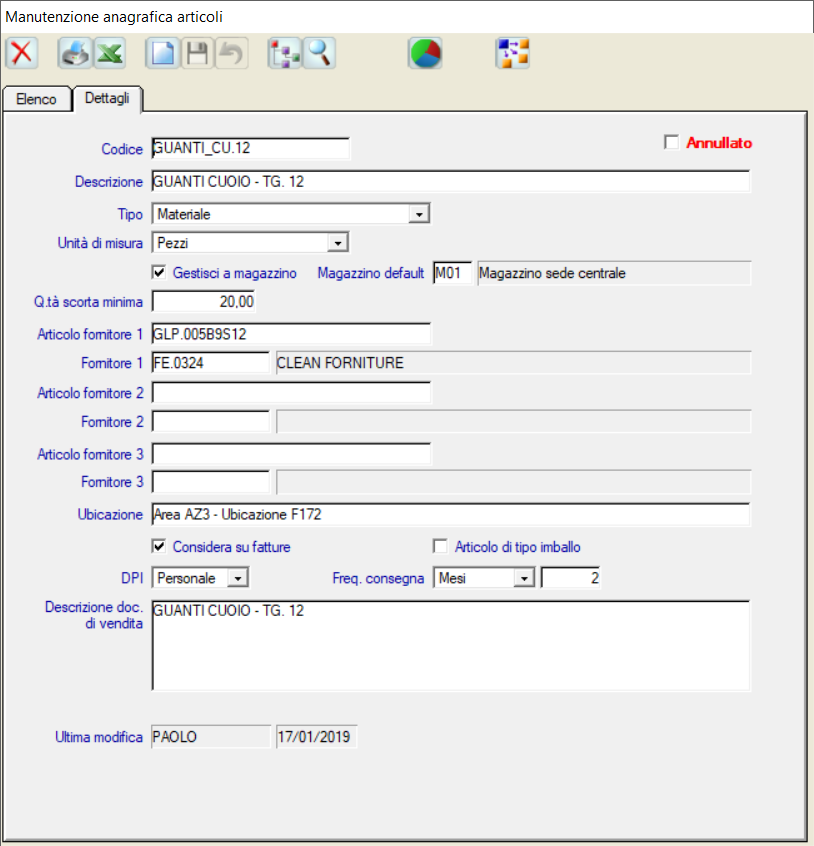Click the printer icon in toolbar
814x846 pixels.
pyautogui.click(x=75, y=53)
